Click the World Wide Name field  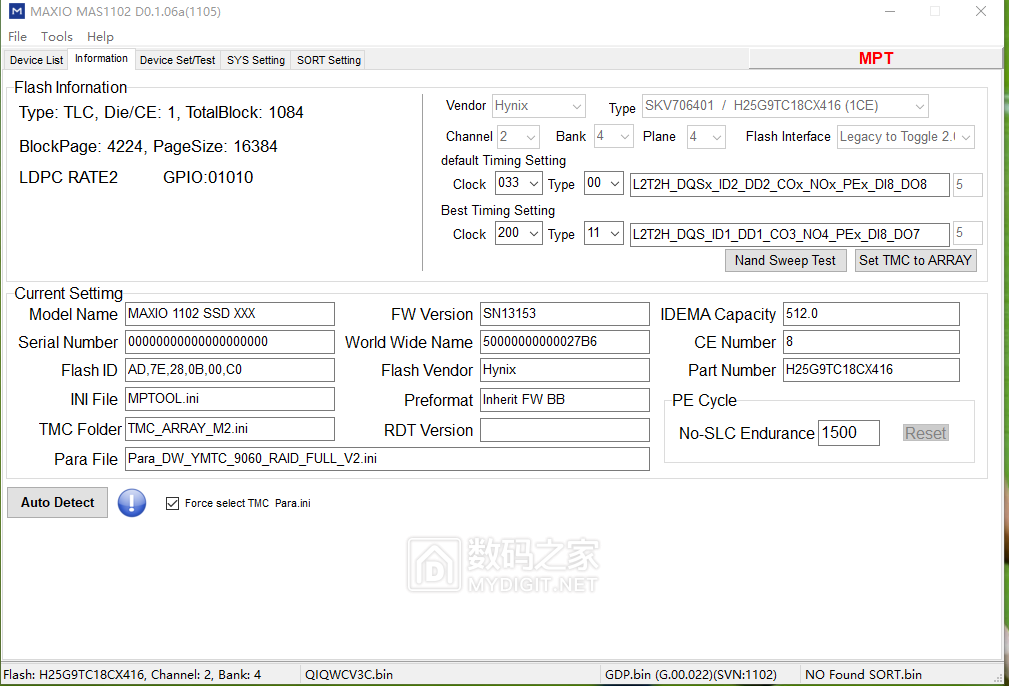tap(564, 342)
